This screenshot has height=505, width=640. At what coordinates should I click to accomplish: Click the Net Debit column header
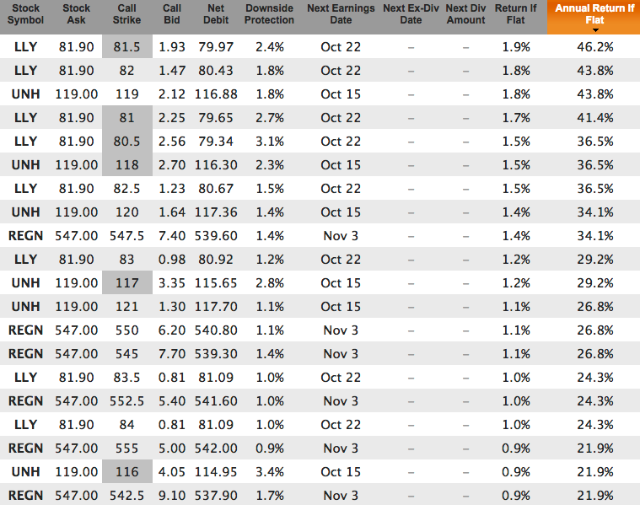coord(216,14)
